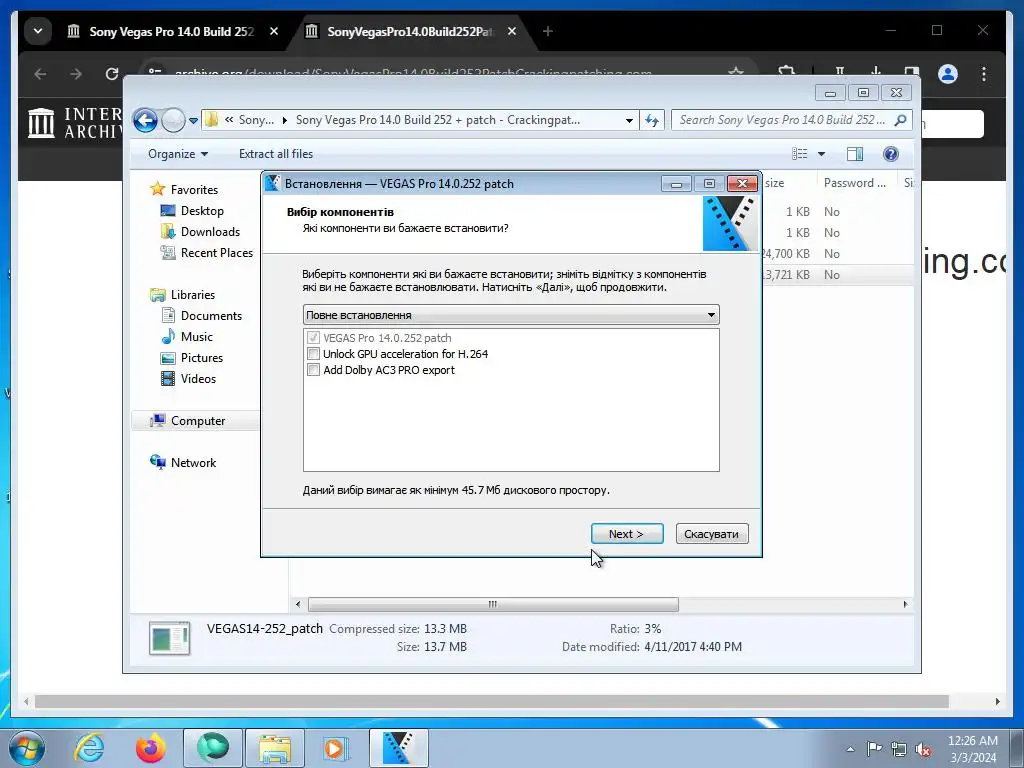Image resolution: width=1024 pixels, height=768 pixels.
Task: Open the Windows Start button
Action: click(x=25, y=748)
